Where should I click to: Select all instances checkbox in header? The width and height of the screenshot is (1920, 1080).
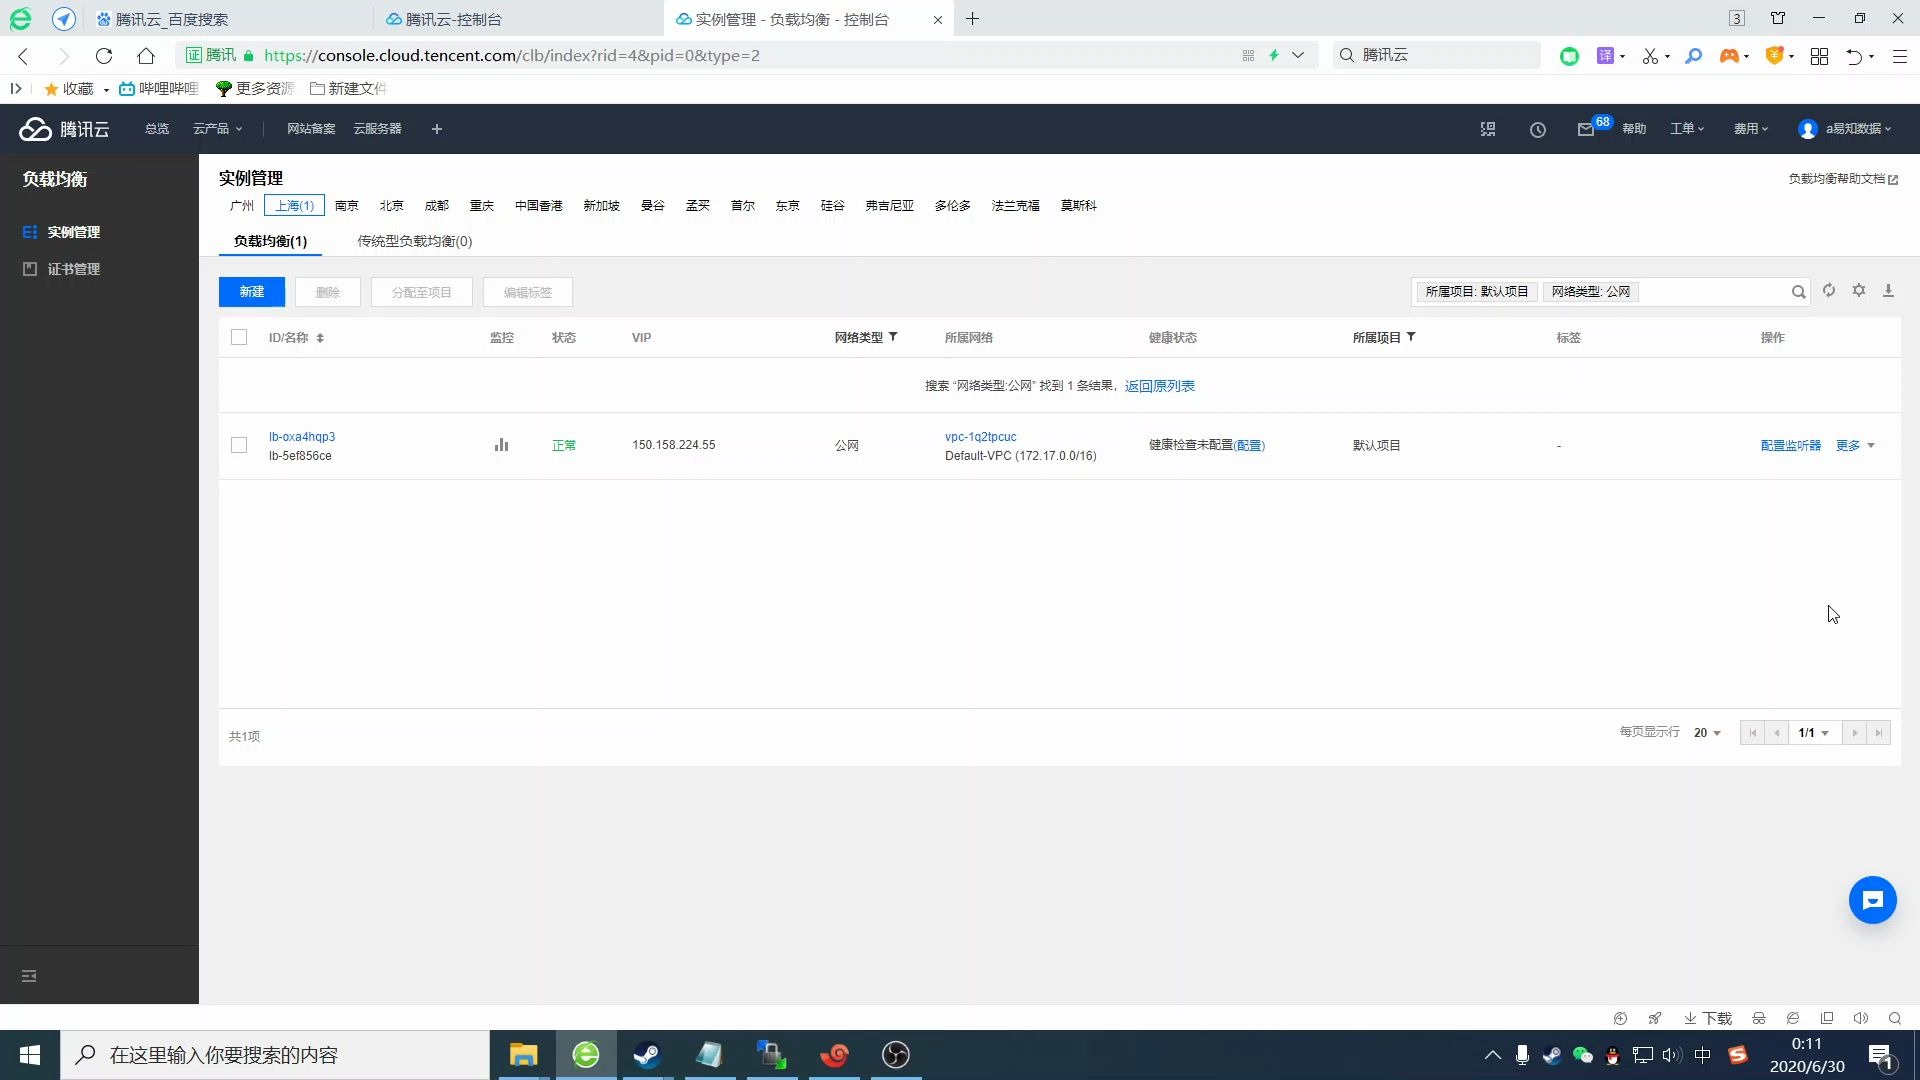pyautogui.click(x=239, y=337)
